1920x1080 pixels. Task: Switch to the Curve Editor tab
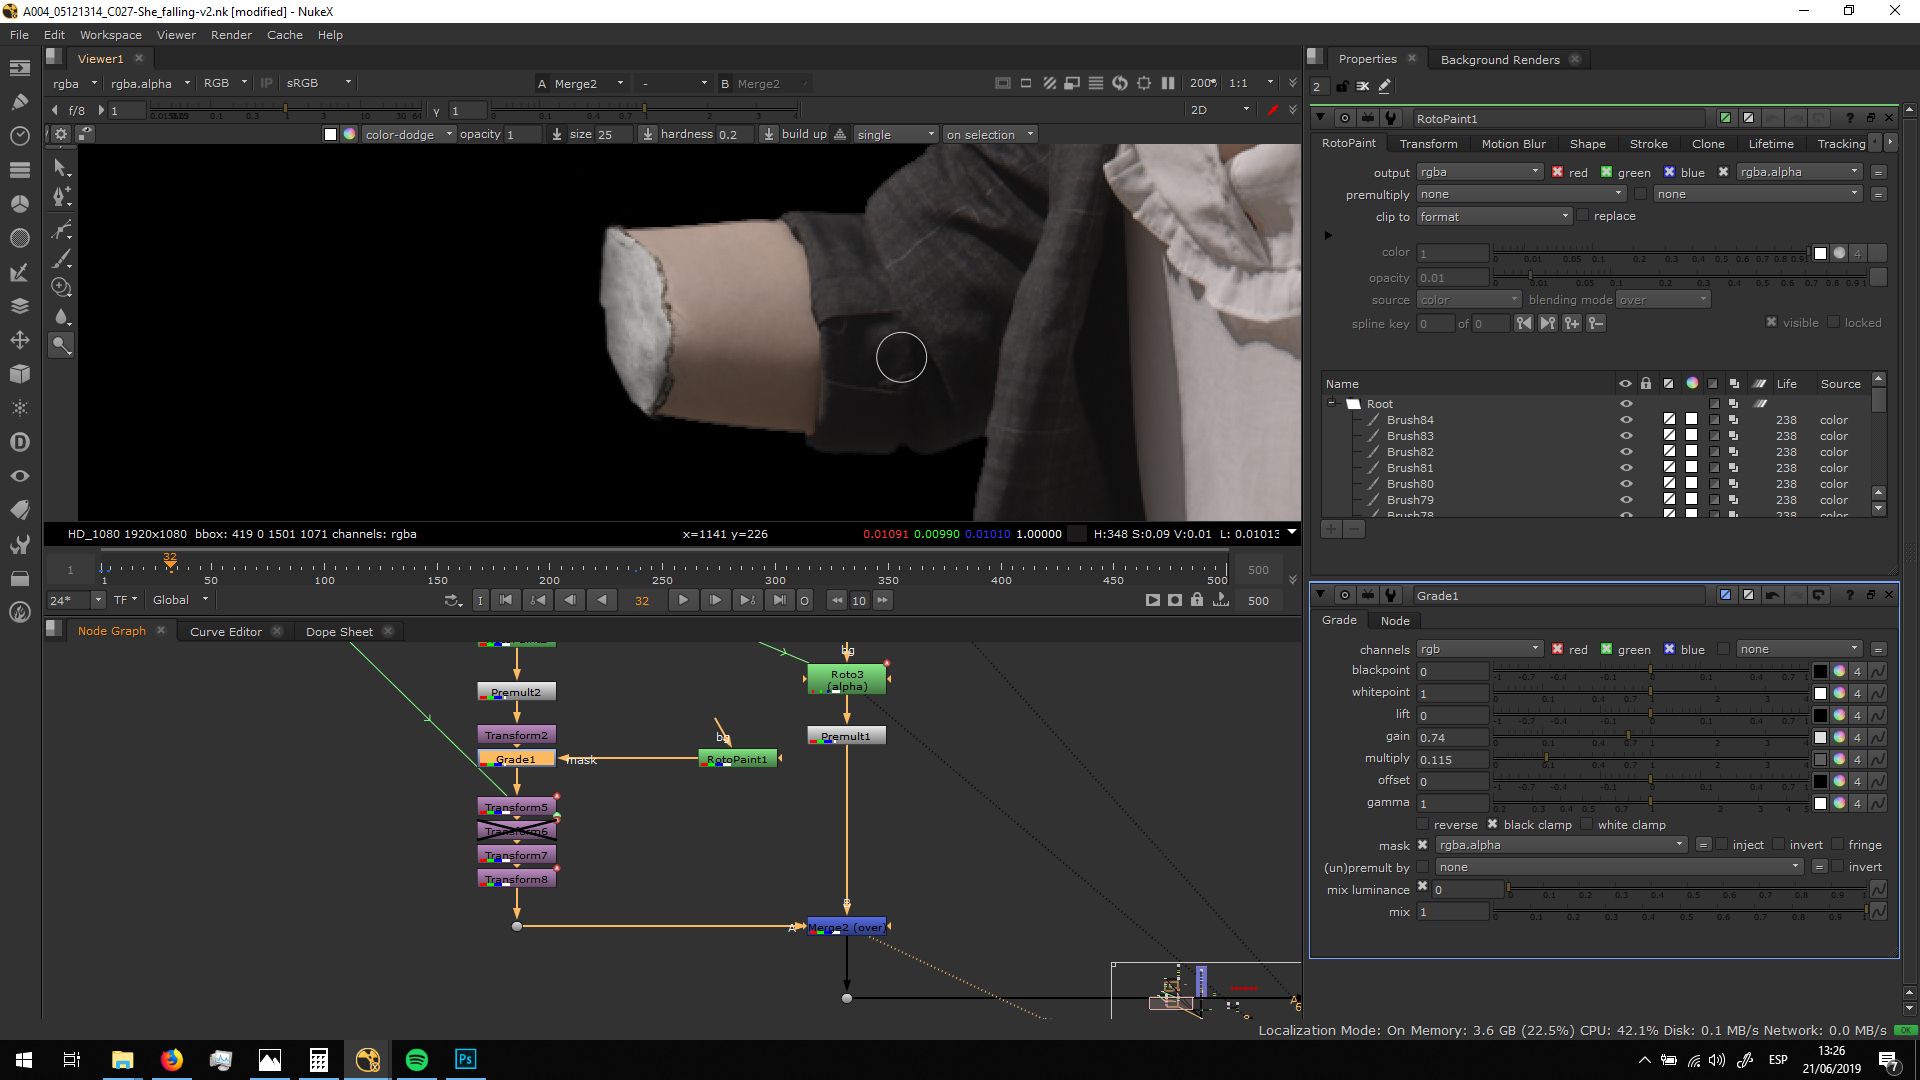click(x=225, y=632)
